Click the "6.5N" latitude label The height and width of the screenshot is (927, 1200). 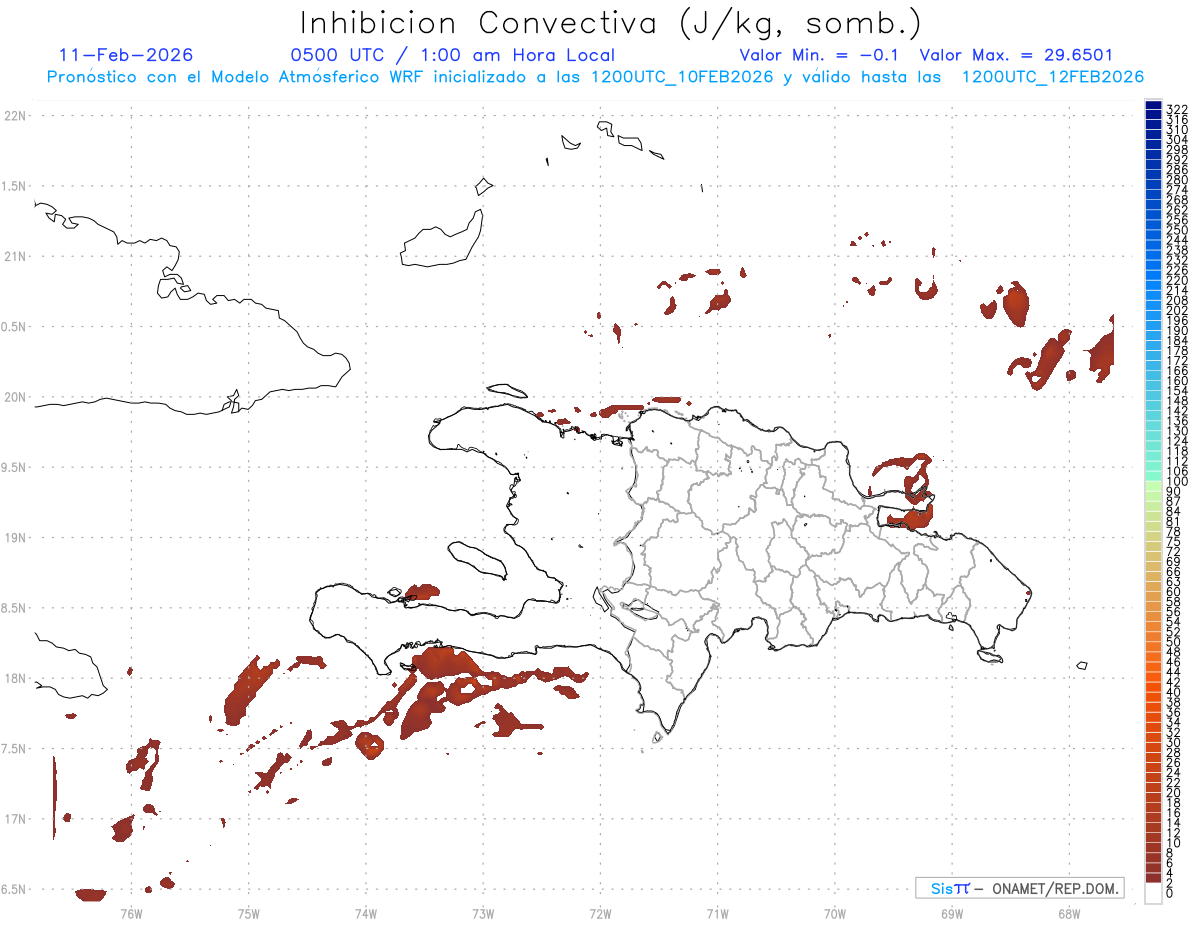pos(14,889)
